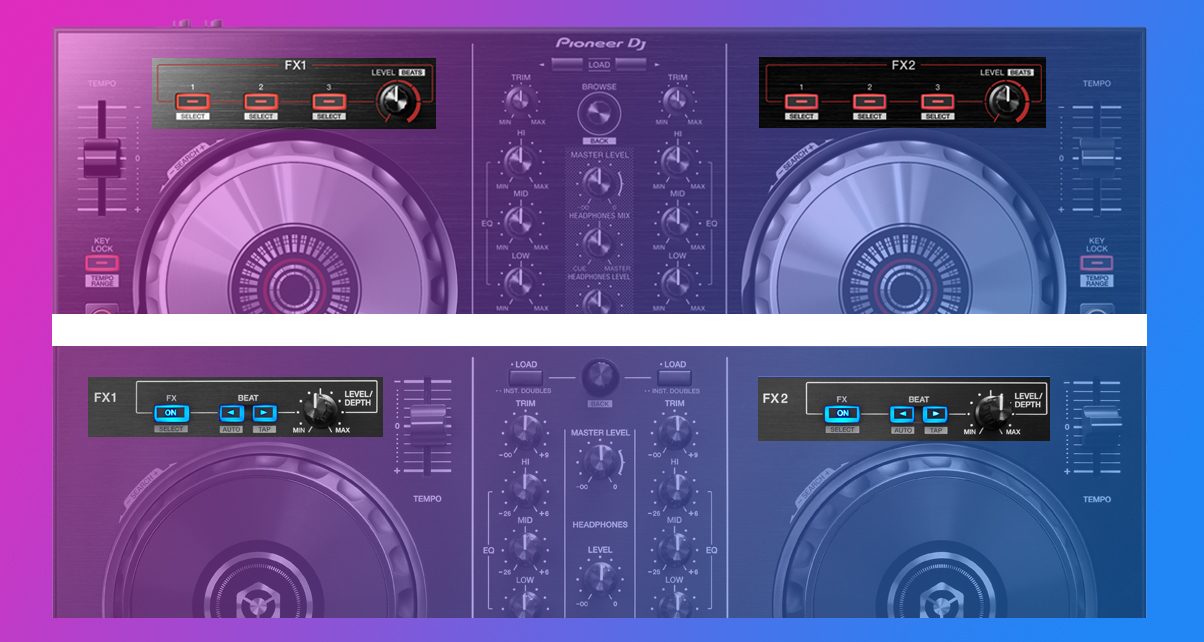Click FX1 BEAT left arrow button
1204x642 pixels.
point(232,412)
